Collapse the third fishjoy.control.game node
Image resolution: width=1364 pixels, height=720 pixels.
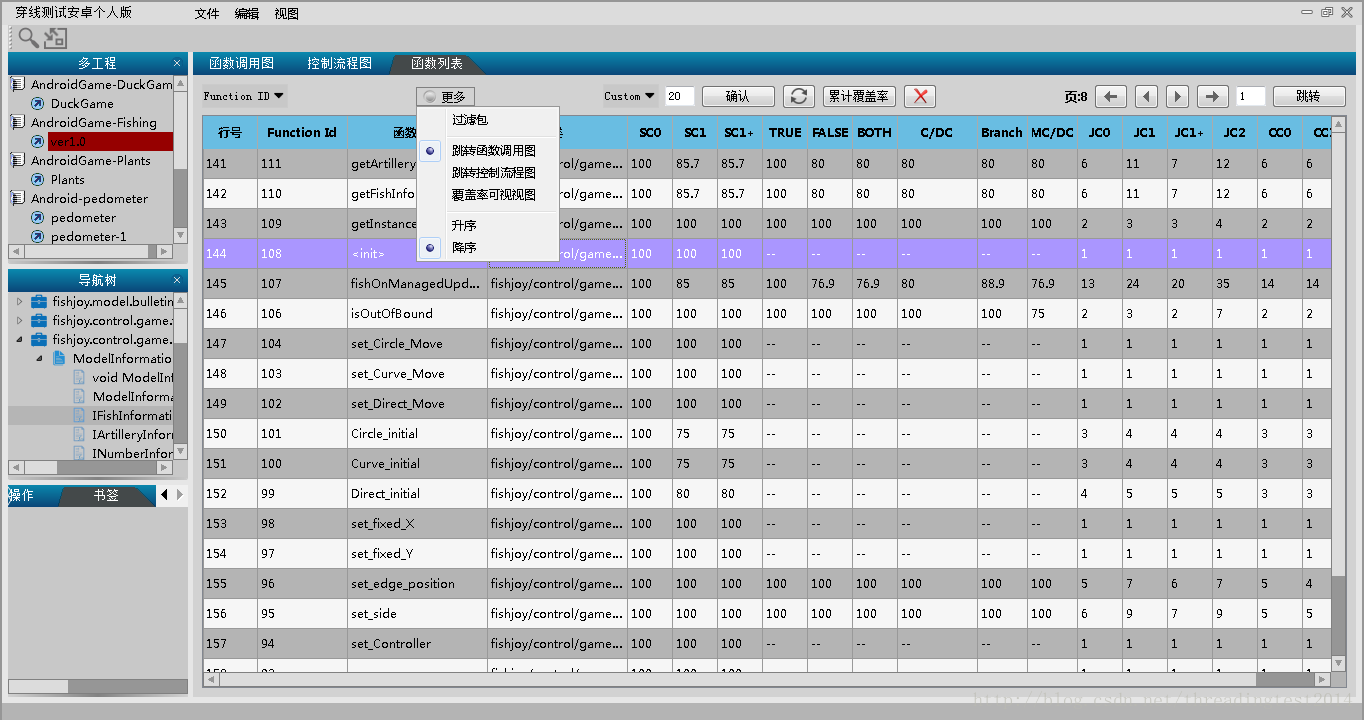click(19, 340)
